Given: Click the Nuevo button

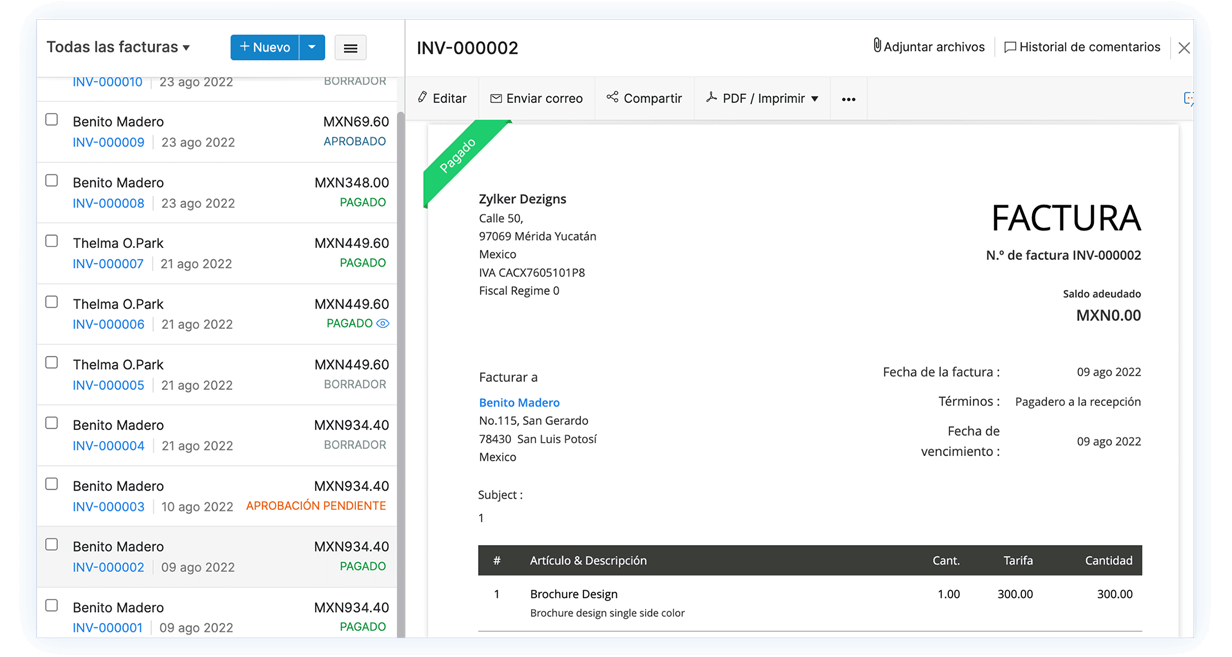Looking at the screenshot, I should [x=265, y=47].
